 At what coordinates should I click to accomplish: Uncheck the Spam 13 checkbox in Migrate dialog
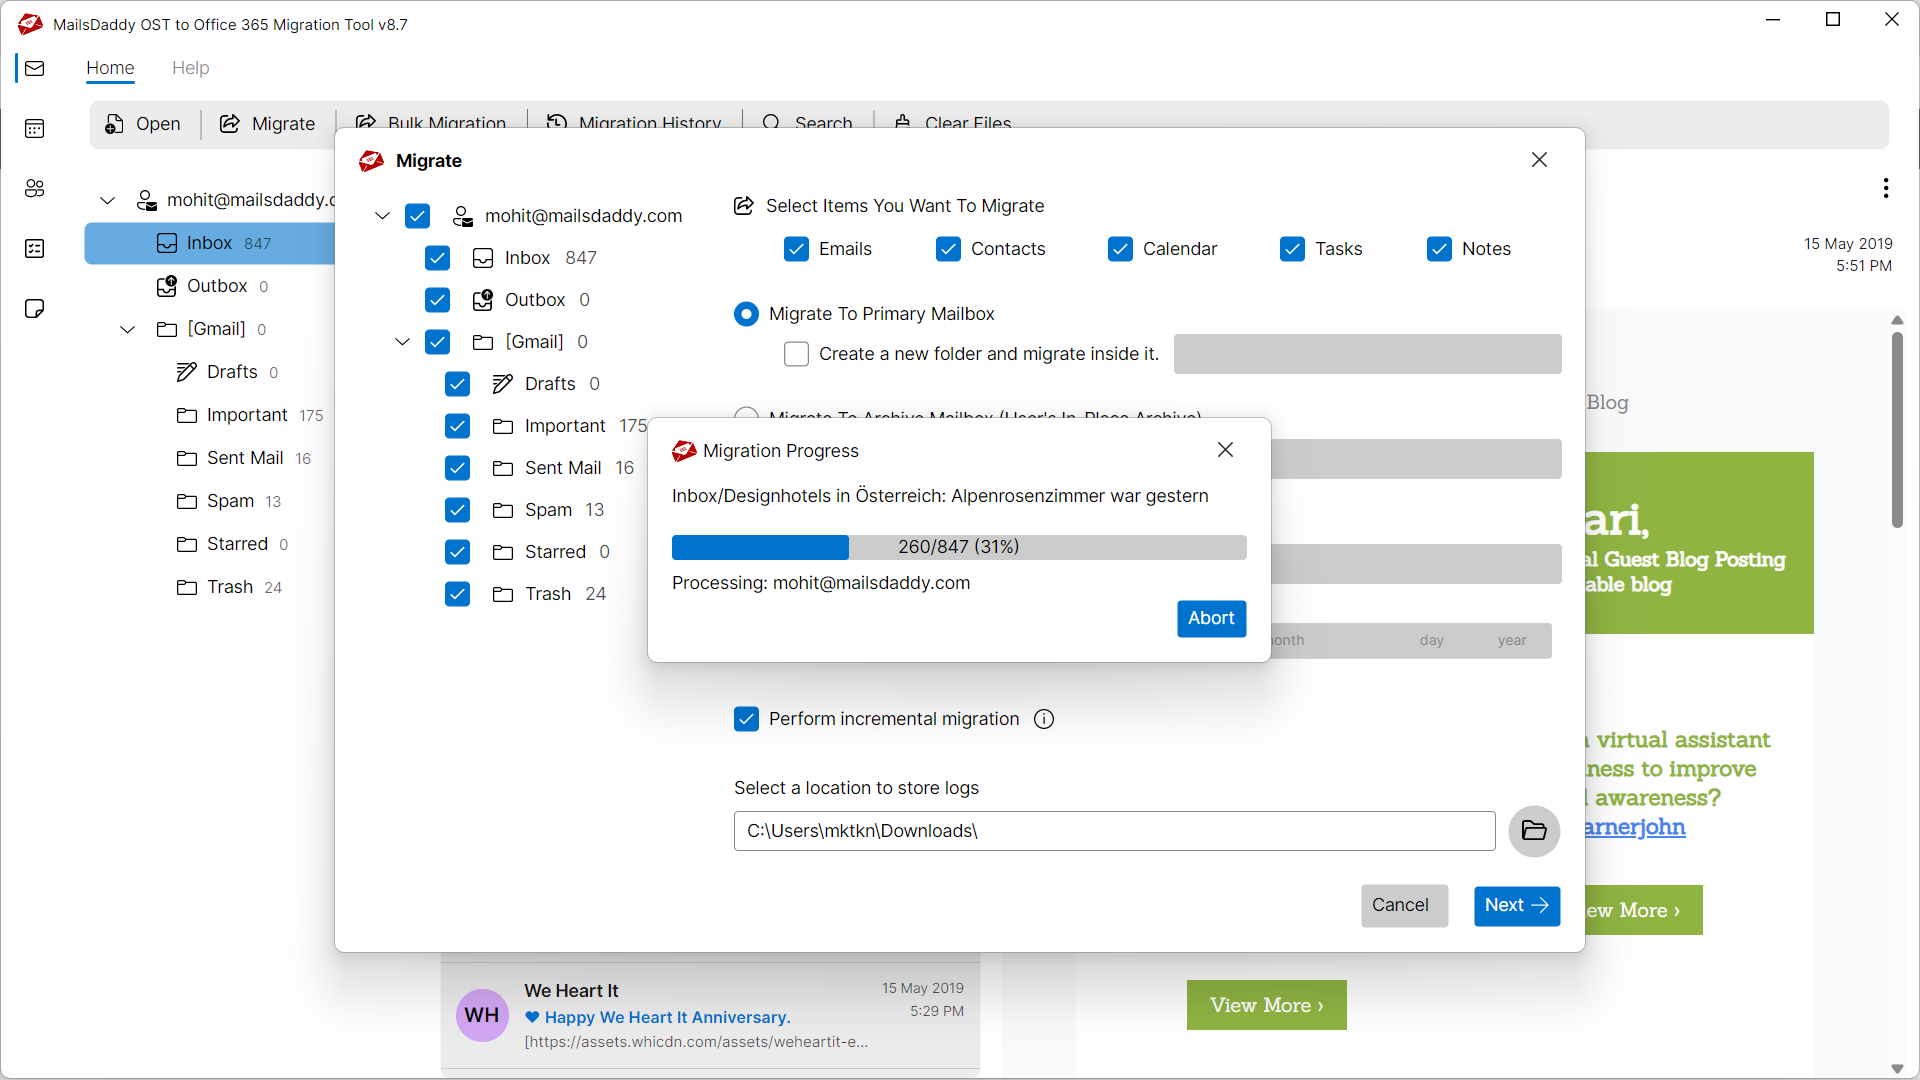pos(458,510)
